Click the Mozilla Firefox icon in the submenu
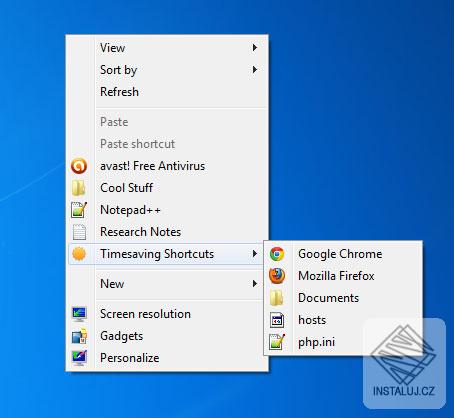 (x=277, y=276)
